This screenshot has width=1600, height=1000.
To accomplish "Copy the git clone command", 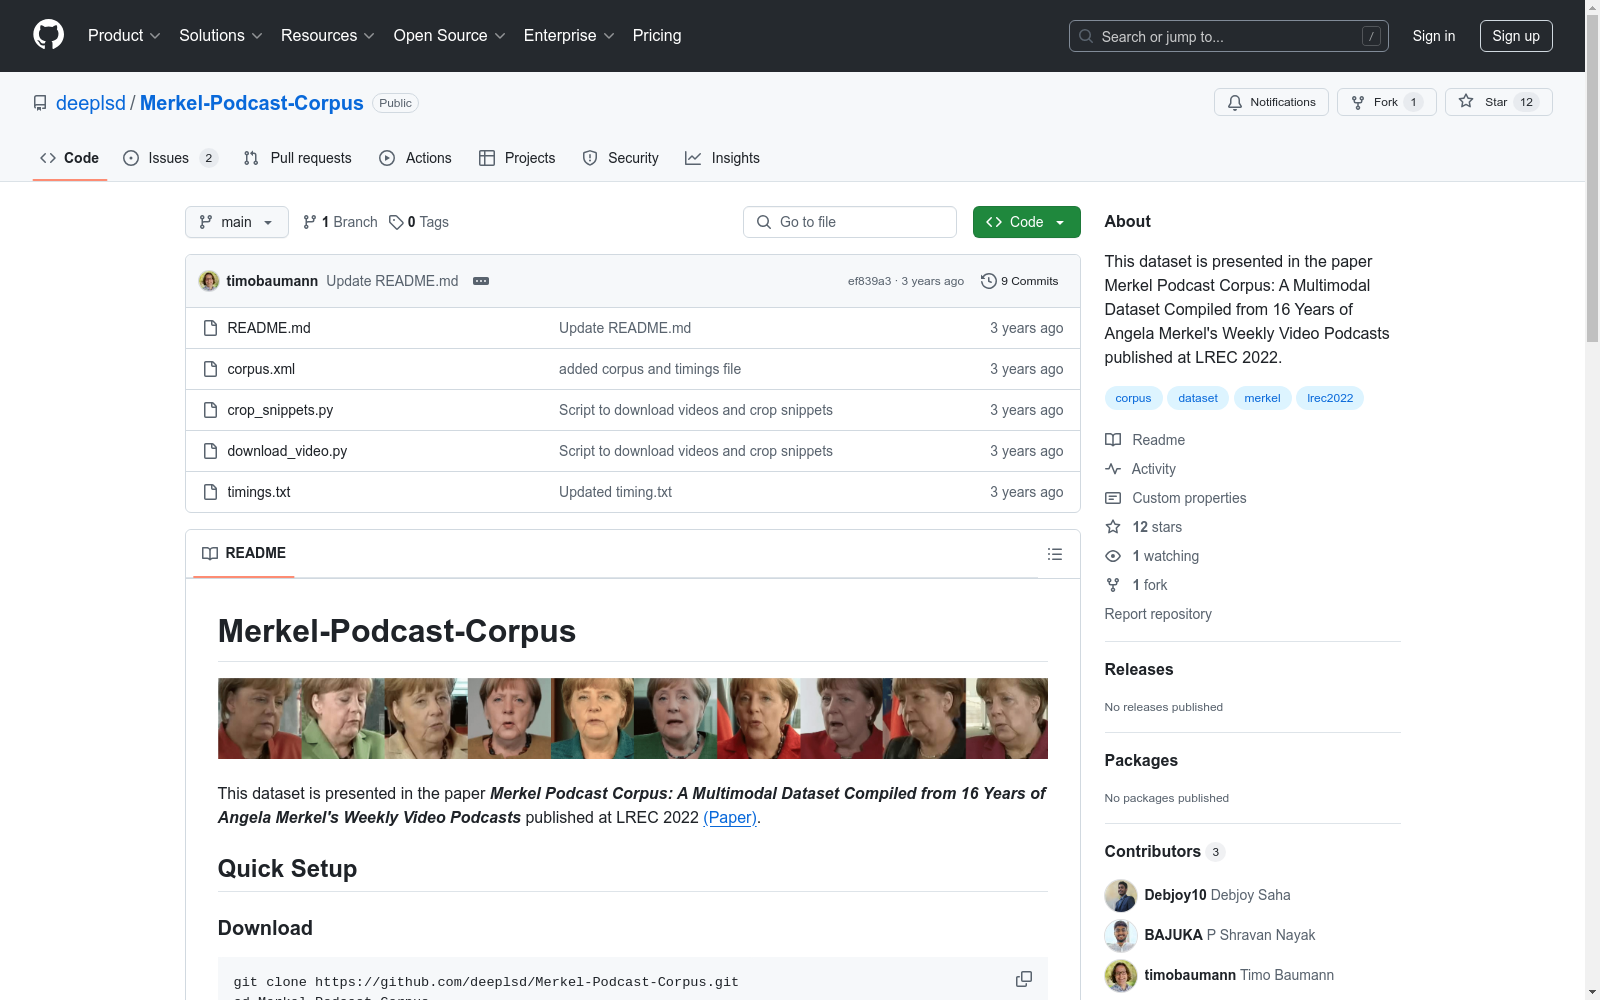I will pos(1024,979).
